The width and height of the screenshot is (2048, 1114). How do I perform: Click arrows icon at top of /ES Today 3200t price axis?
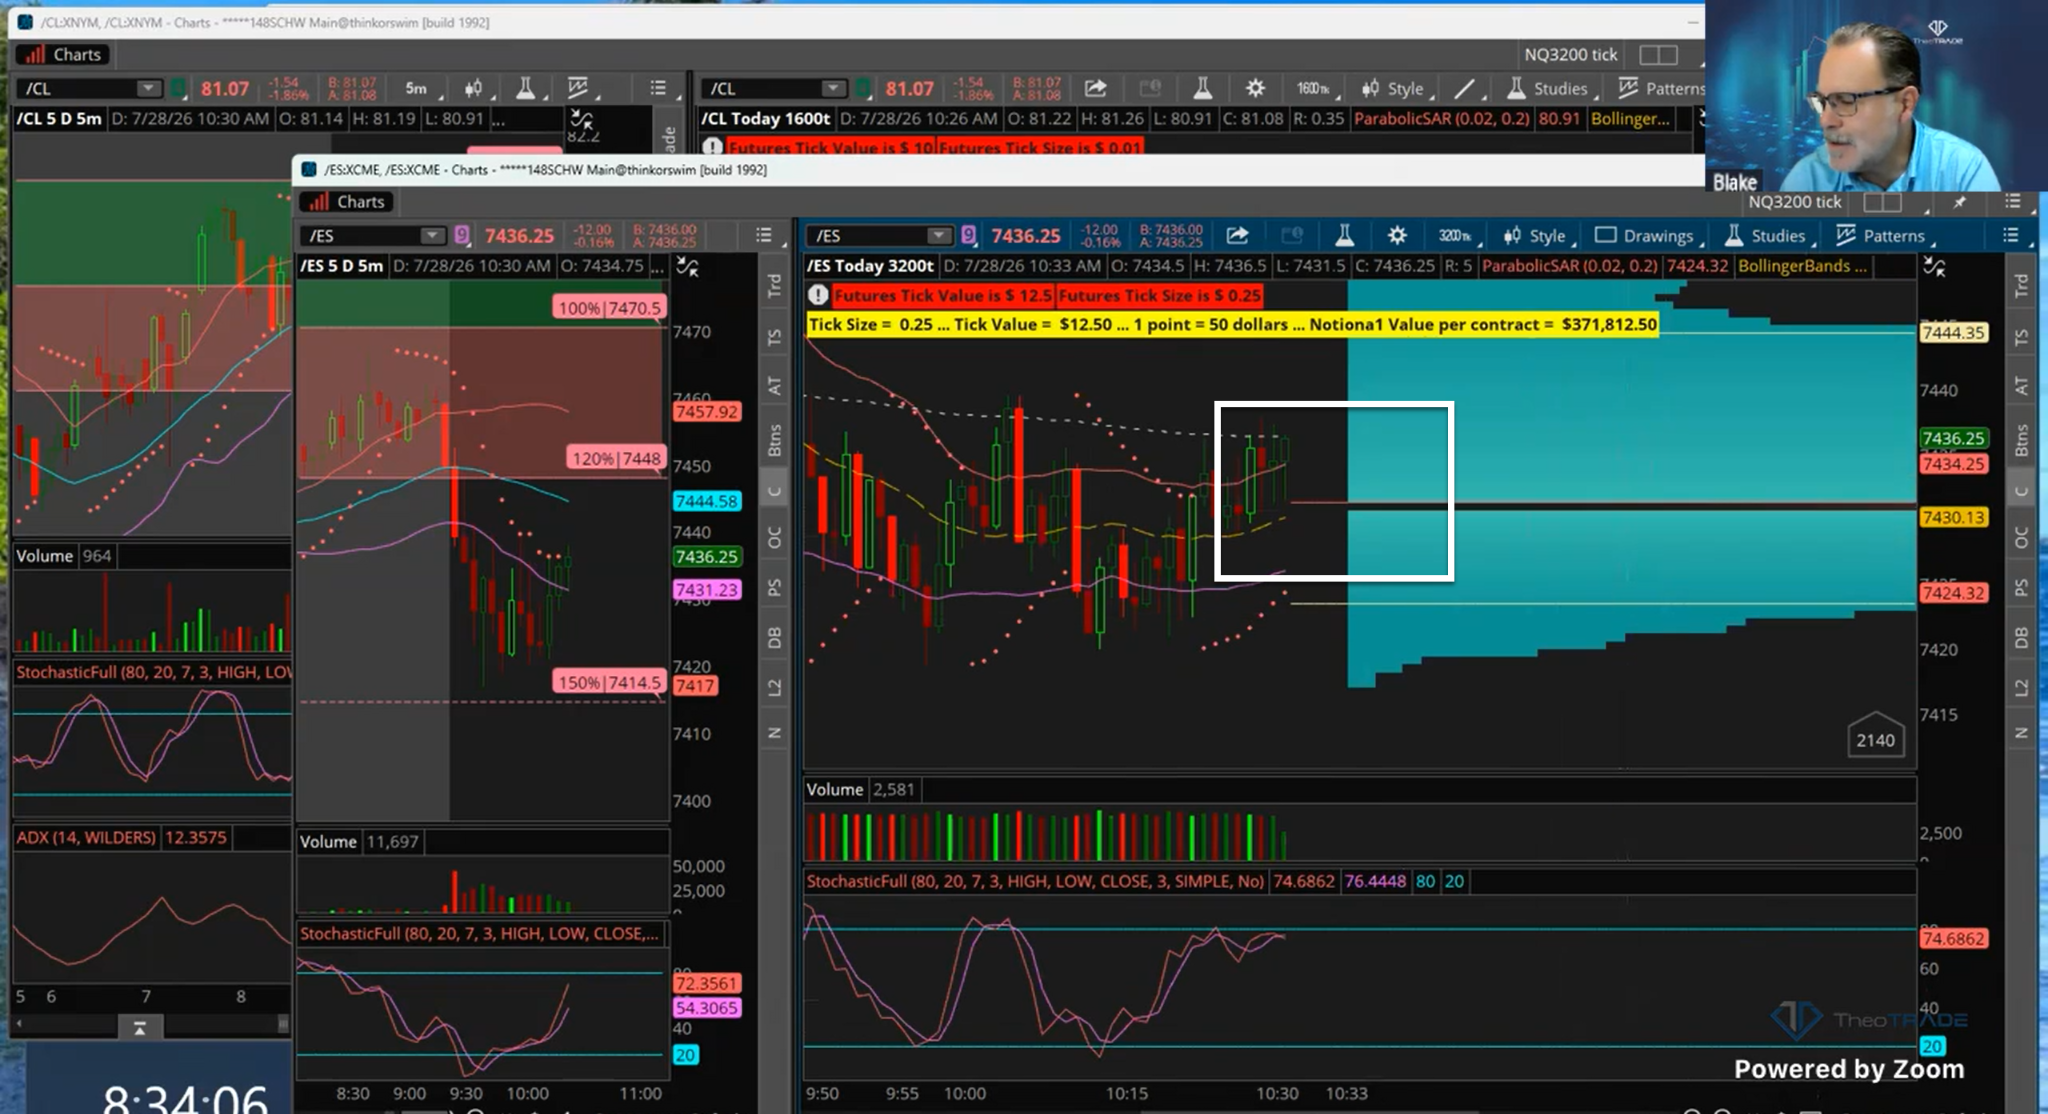[1935, 267]
